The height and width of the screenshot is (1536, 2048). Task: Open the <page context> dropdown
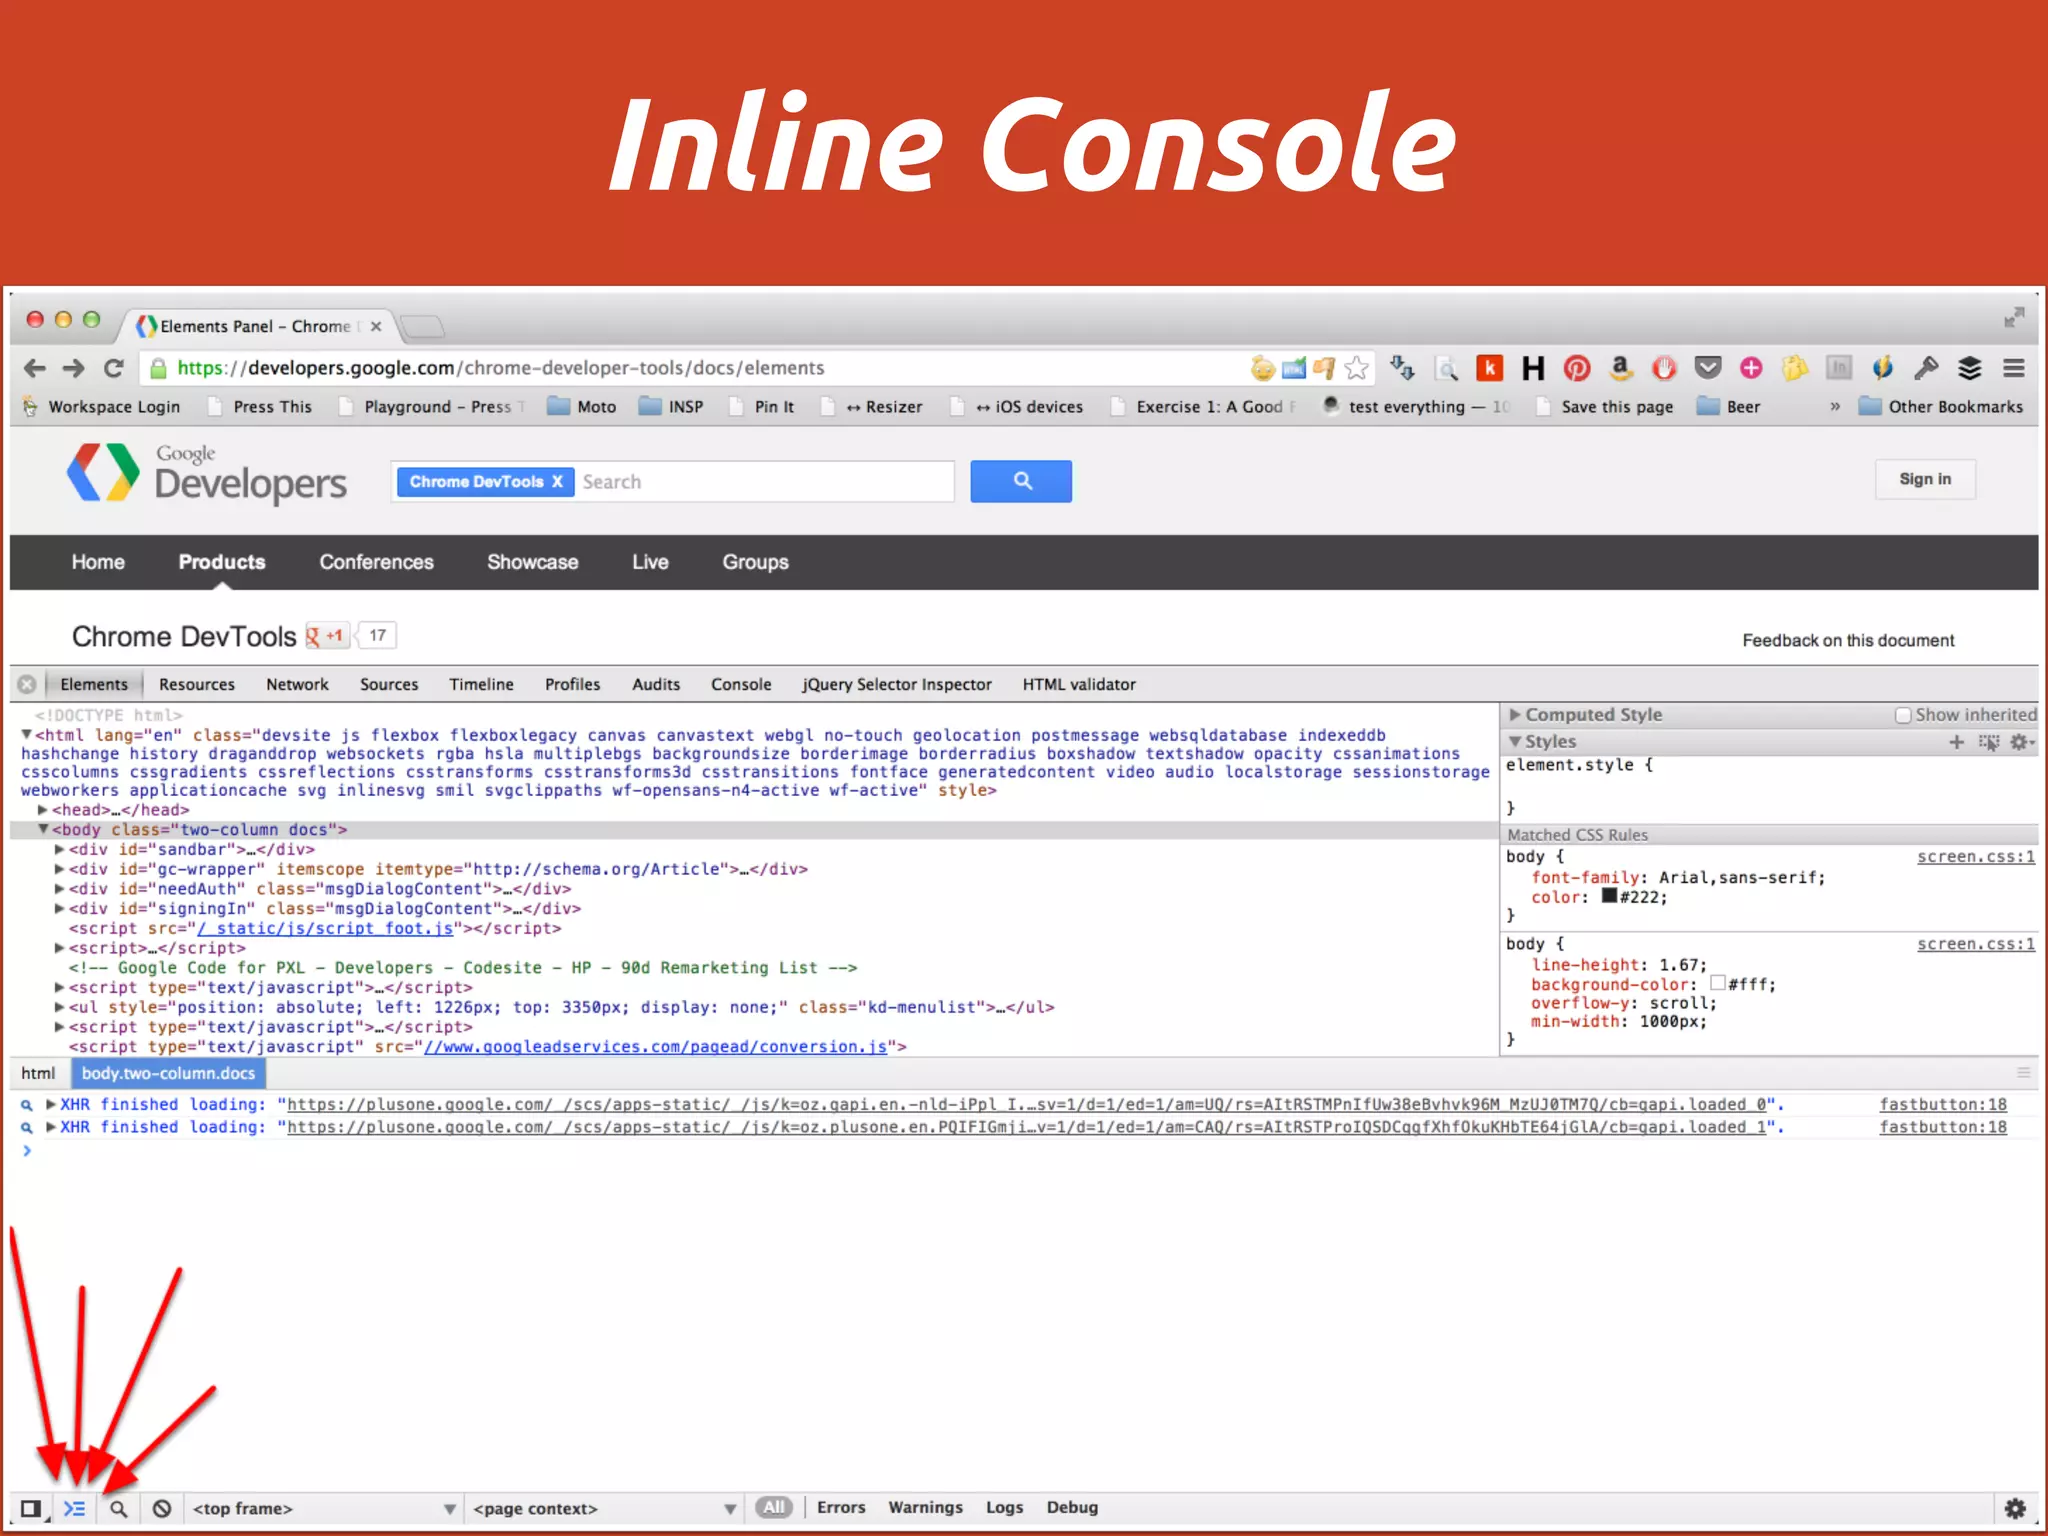(x=605, y=1508)
